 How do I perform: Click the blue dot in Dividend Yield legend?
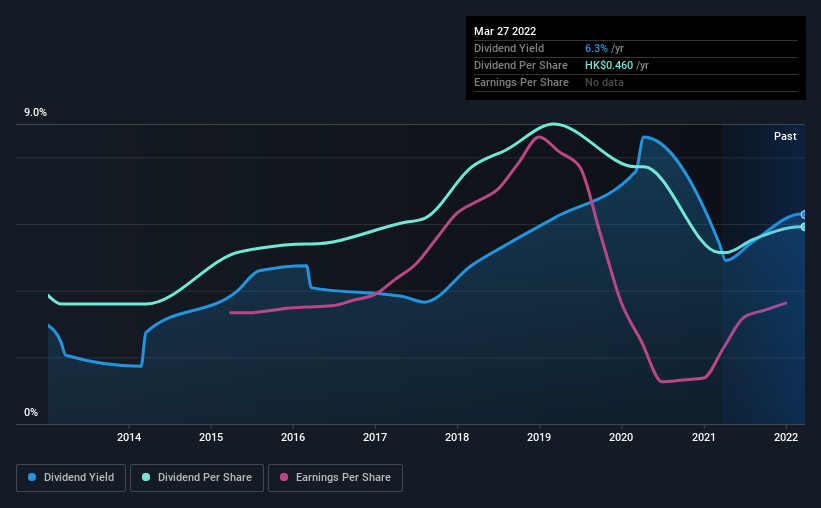coord(32,477)
